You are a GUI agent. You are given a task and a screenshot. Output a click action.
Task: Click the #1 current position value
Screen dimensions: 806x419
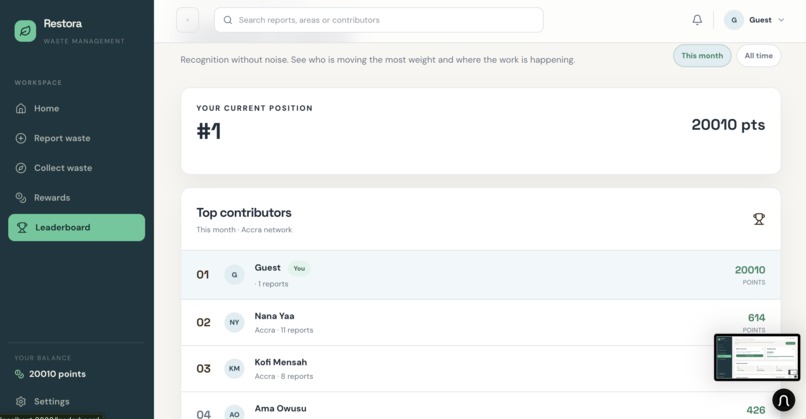pyautogui.click(x=209, y=131)
